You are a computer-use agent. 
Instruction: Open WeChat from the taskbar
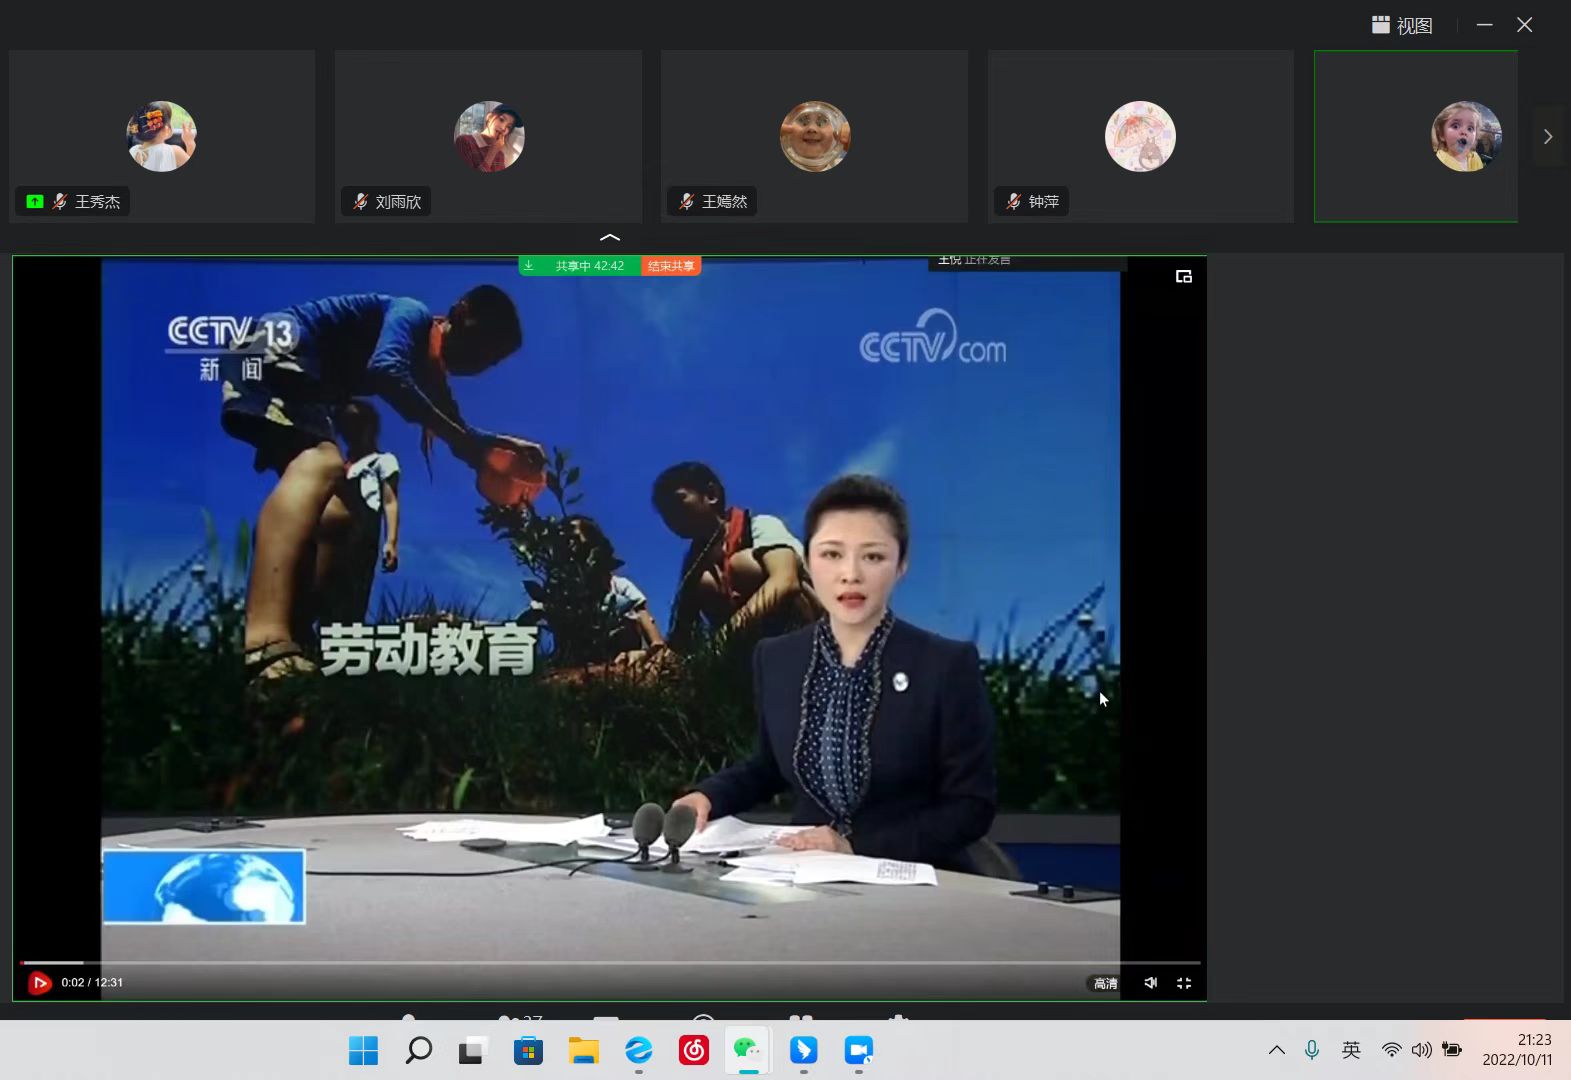coord(748,1050)
